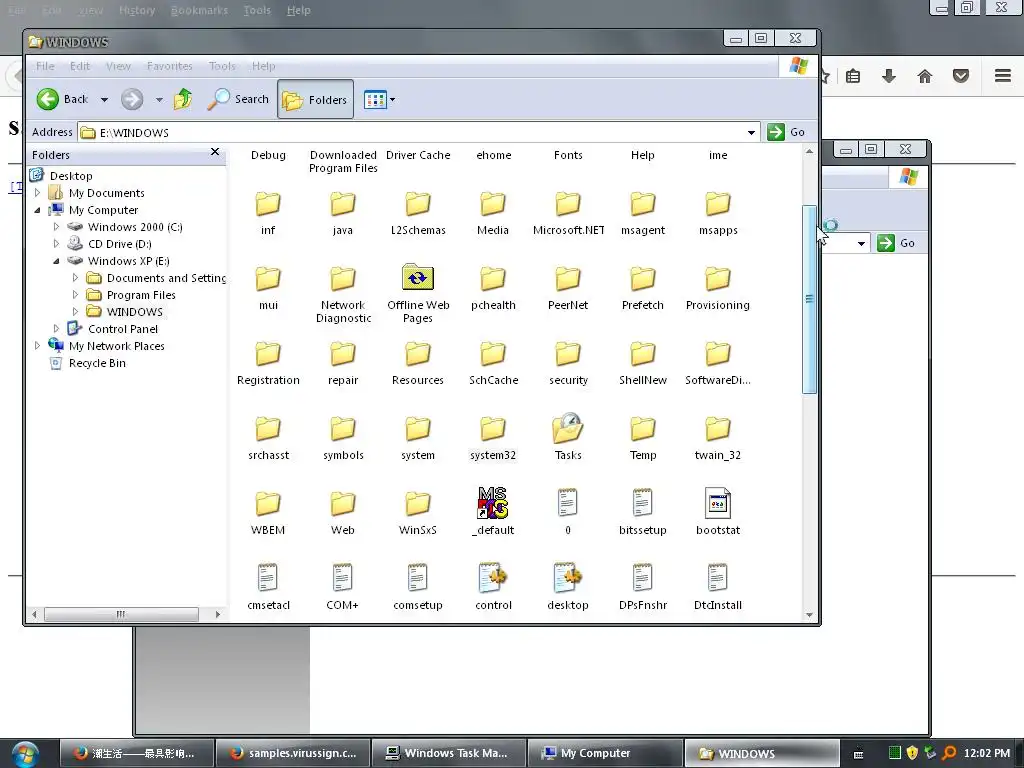Collapse the Windows XP (E:) node
This screenshot has height=768, width=1024.
point(56,261)
